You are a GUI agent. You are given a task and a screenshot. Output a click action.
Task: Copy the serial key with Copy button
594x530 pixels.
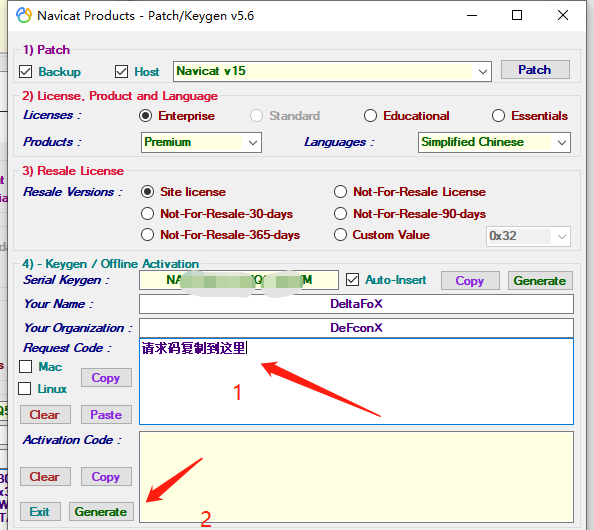click(470, 281)
